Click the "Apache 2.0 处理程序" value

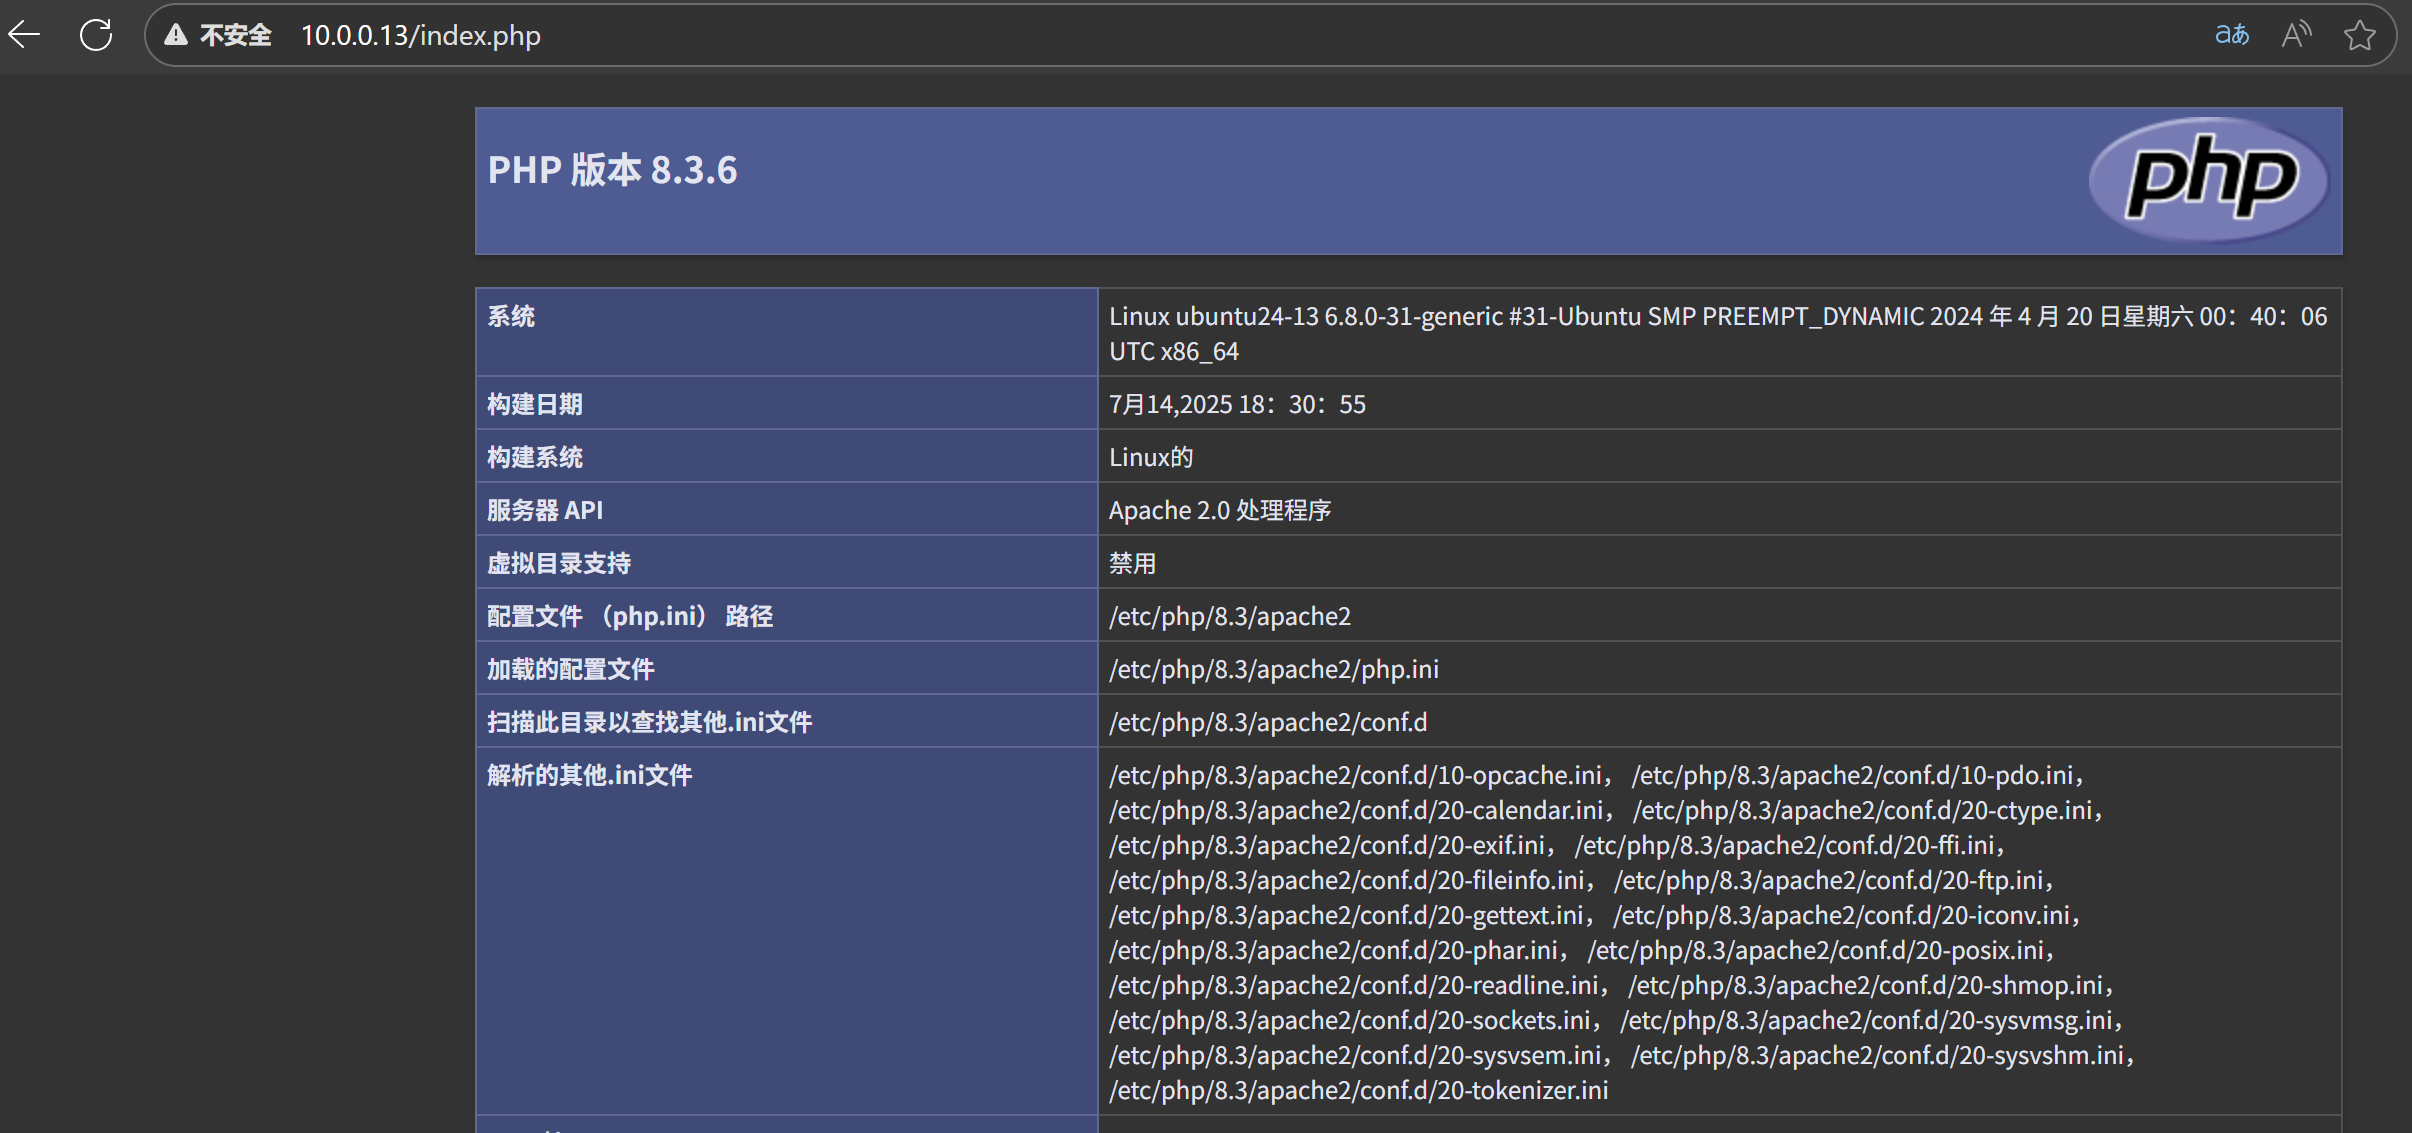coord(1220,510)
